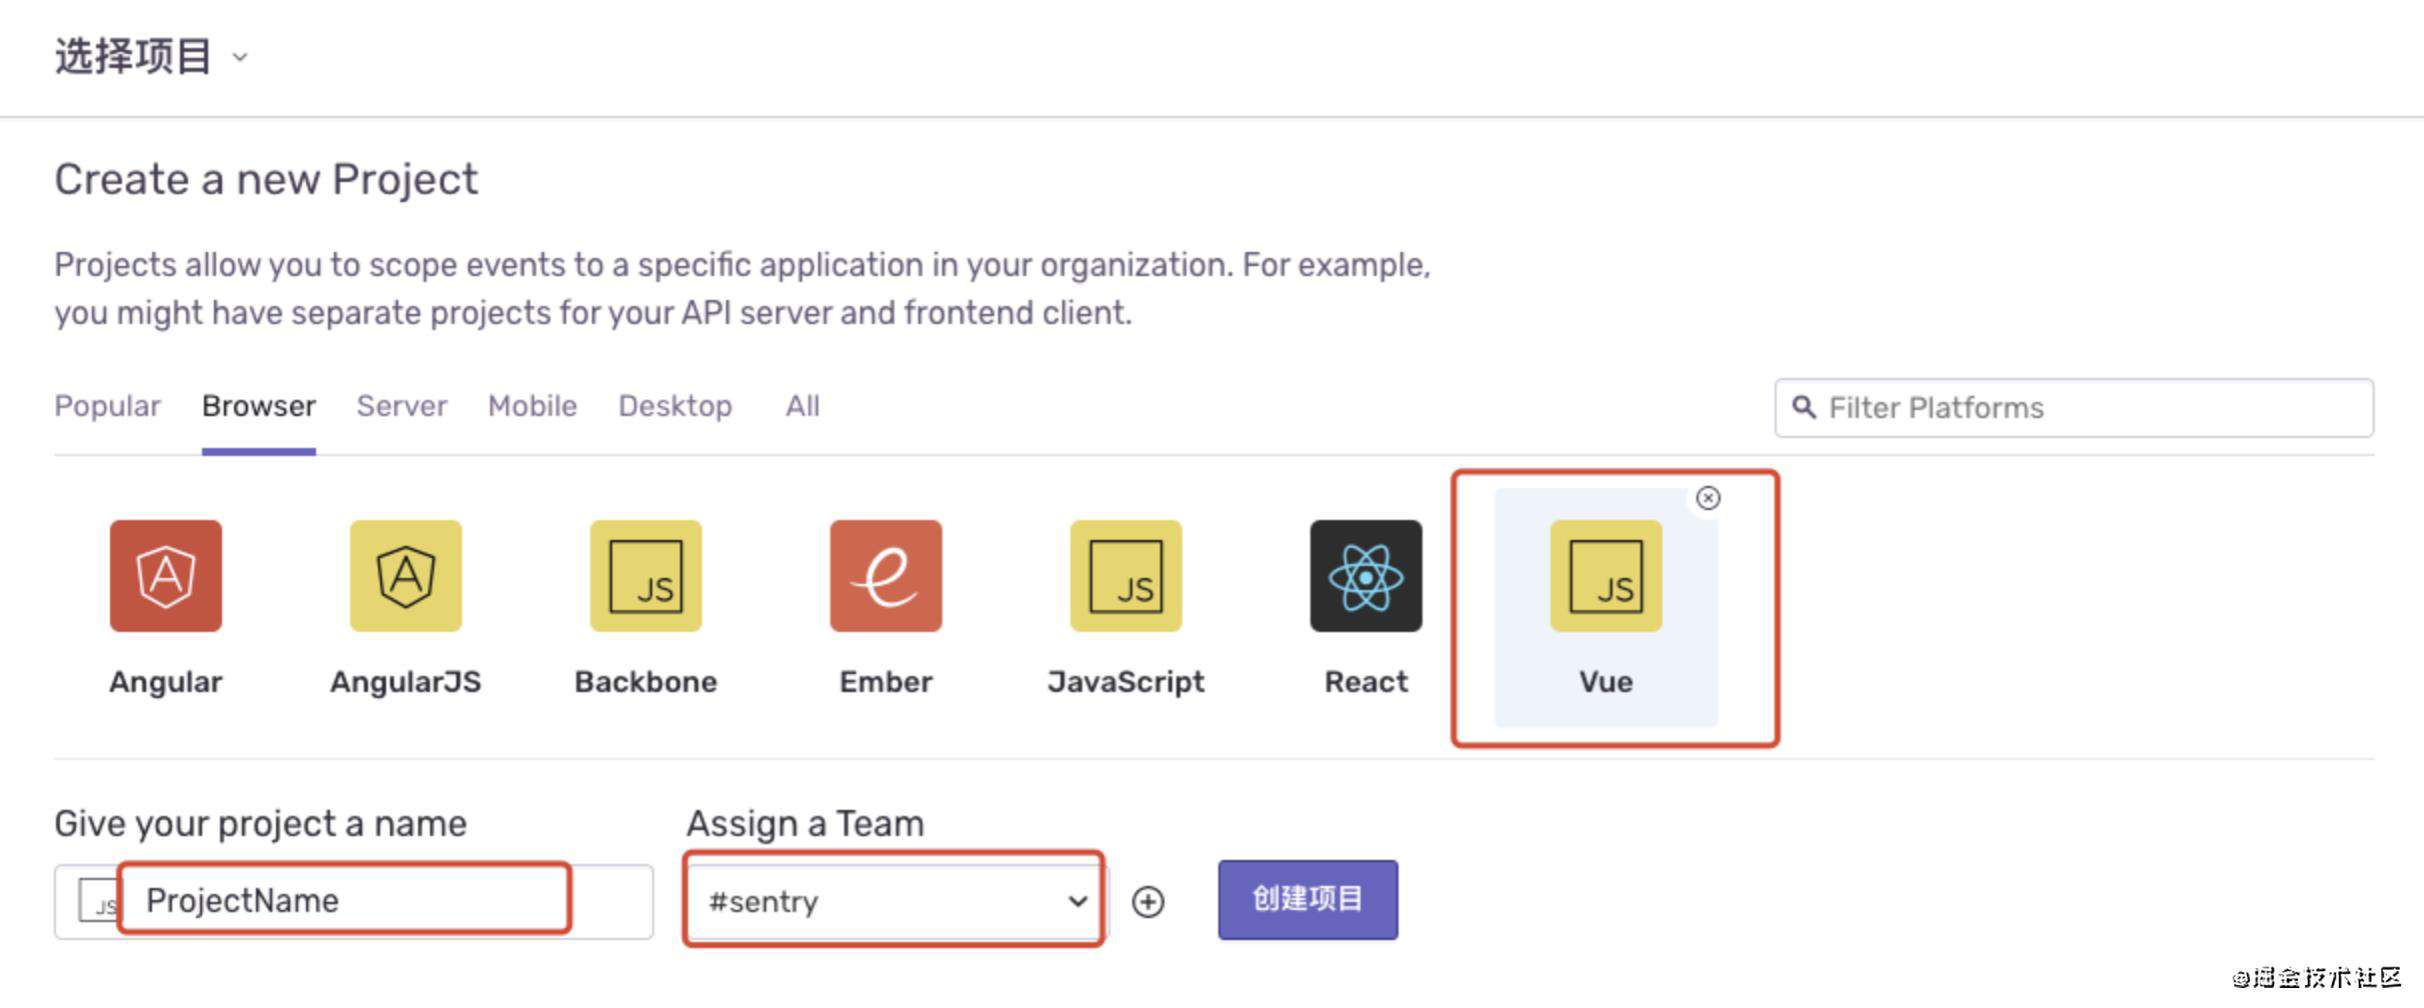Viewport: 2424px width, 1008px height.
Task: Switch to the Server tab
Action: (x=402, y=406)
